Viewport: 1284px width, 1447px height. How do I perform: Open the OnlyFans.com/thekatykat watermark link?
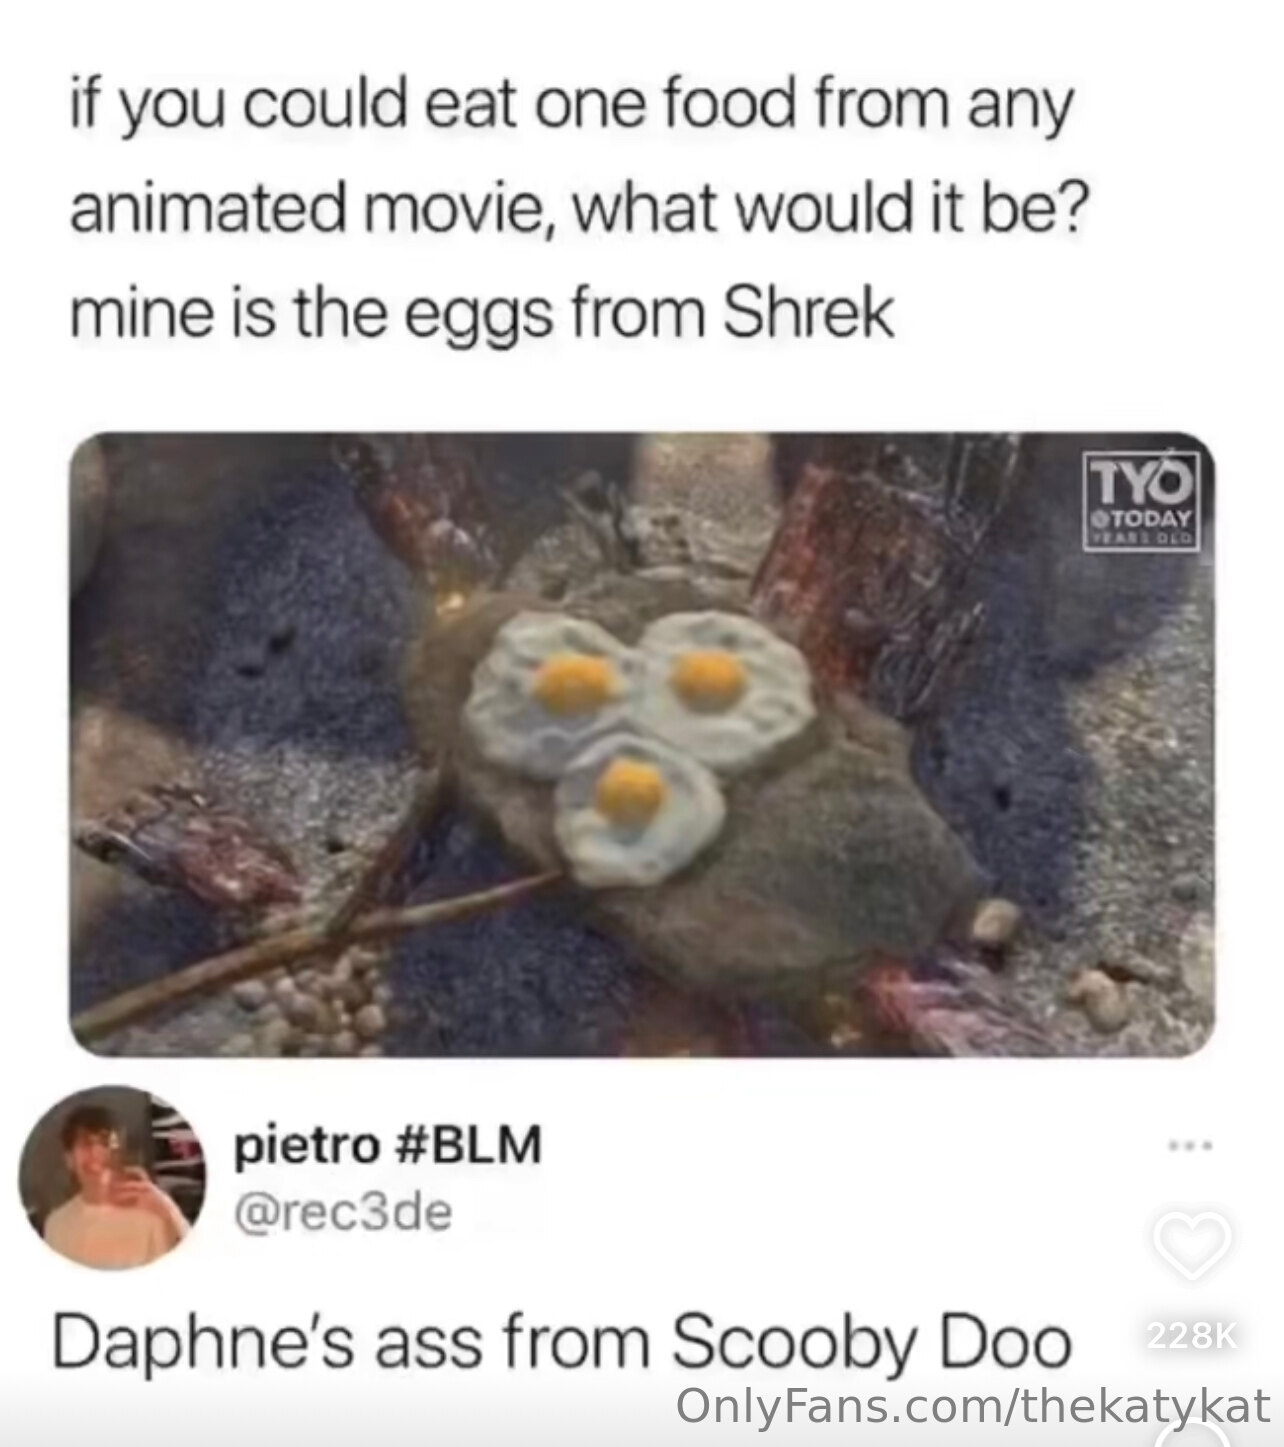[x=974, y=1404]
